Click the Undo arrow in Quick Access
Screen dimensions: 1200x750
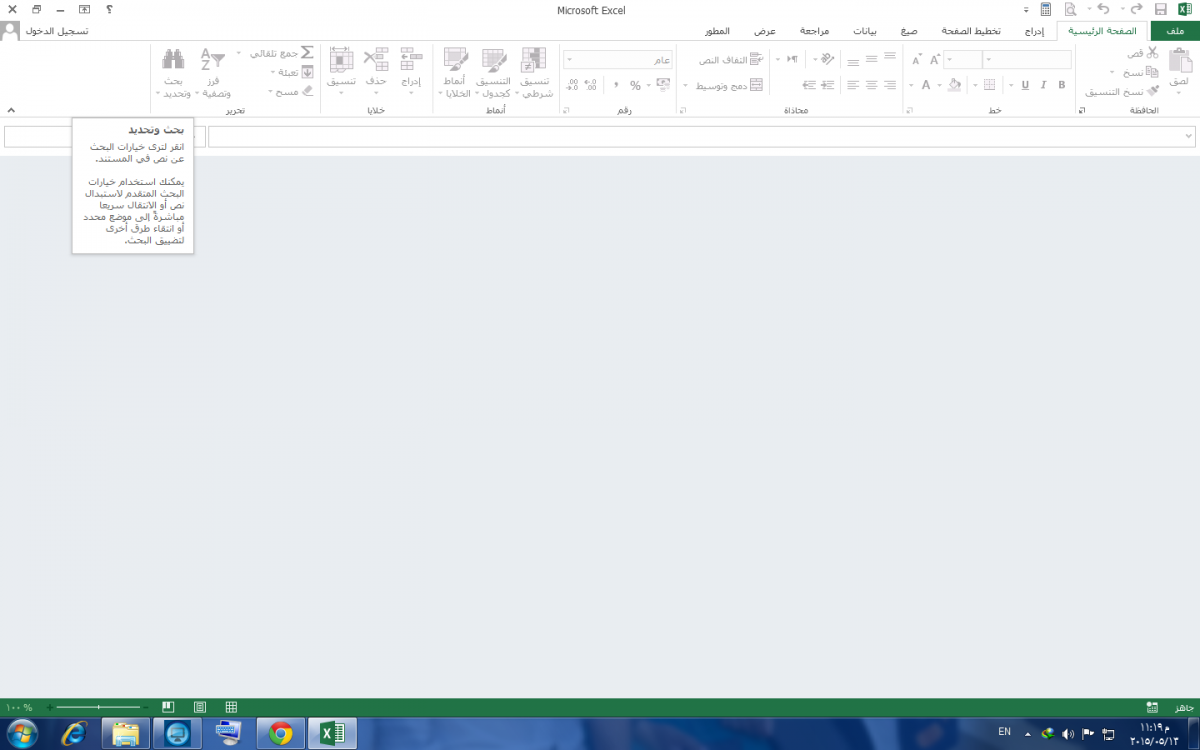[1103, 9]
